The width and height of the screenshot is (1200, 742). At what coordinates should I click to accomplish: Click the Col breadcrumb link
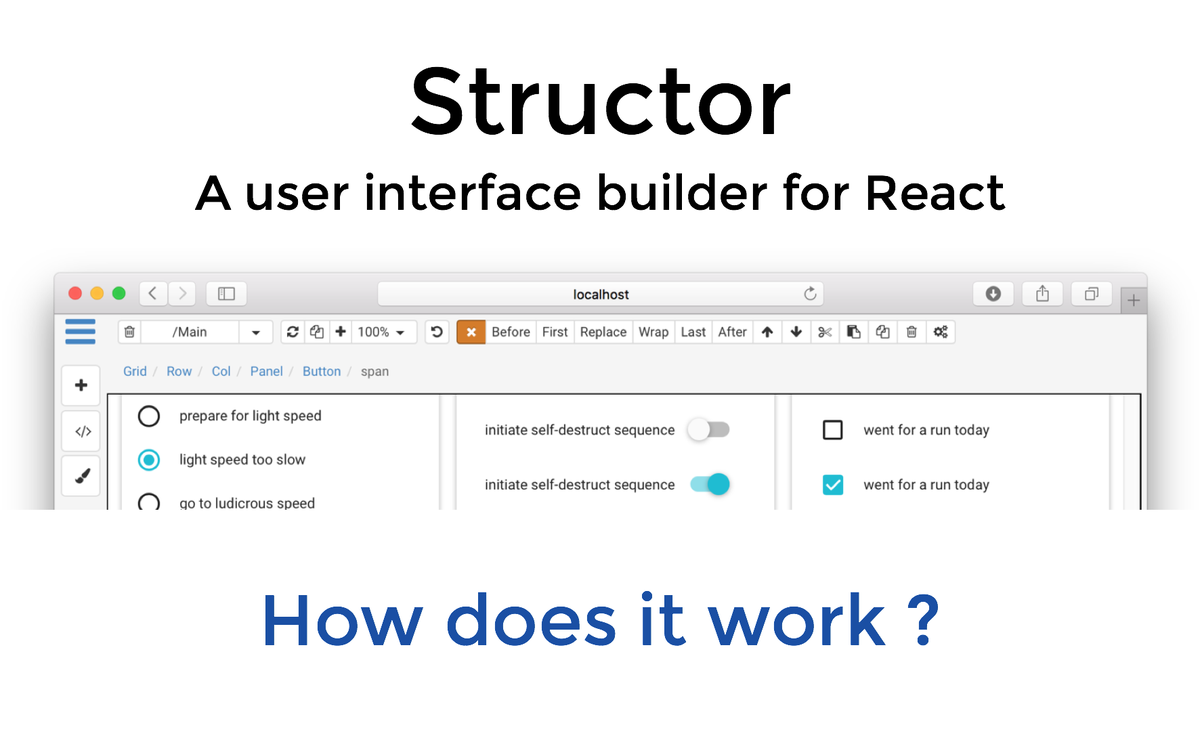(x=221, y=371)
